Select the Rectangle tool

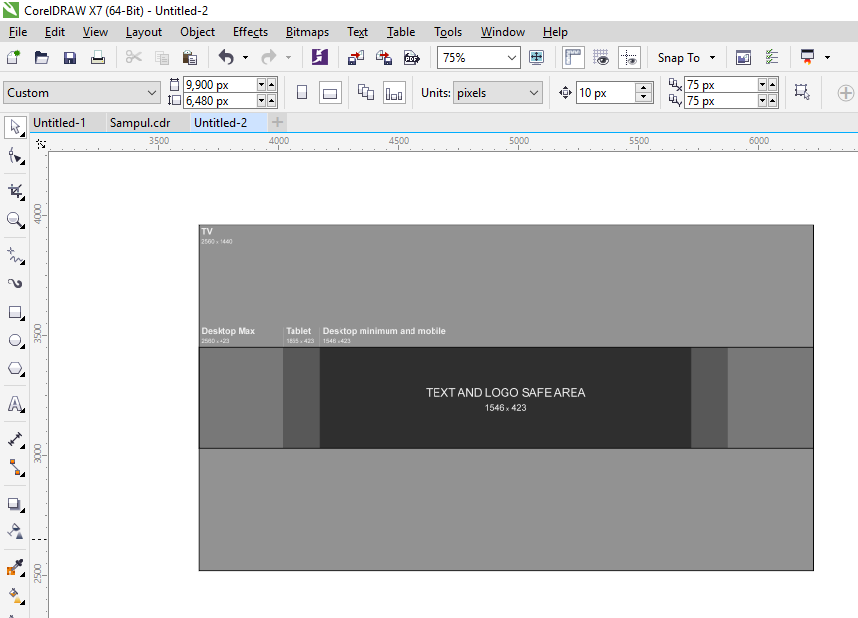click(x=15, y=313)
